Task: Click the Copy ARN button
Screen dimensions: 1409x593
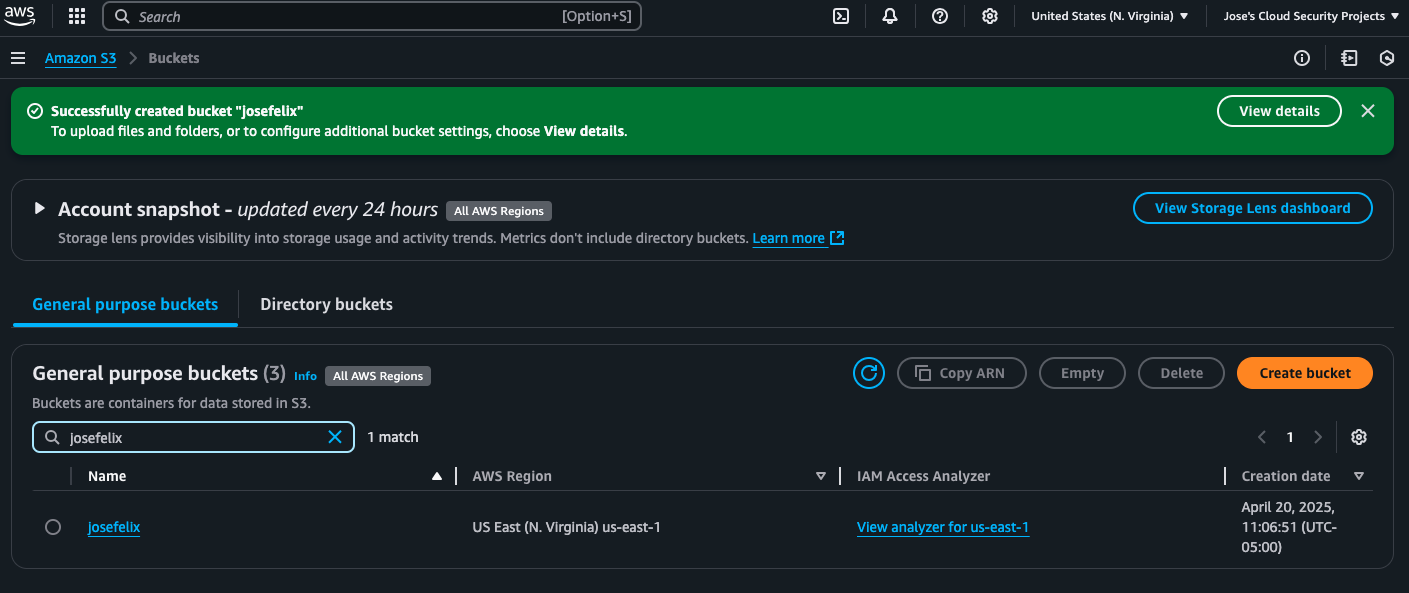Action: [962, 373]
